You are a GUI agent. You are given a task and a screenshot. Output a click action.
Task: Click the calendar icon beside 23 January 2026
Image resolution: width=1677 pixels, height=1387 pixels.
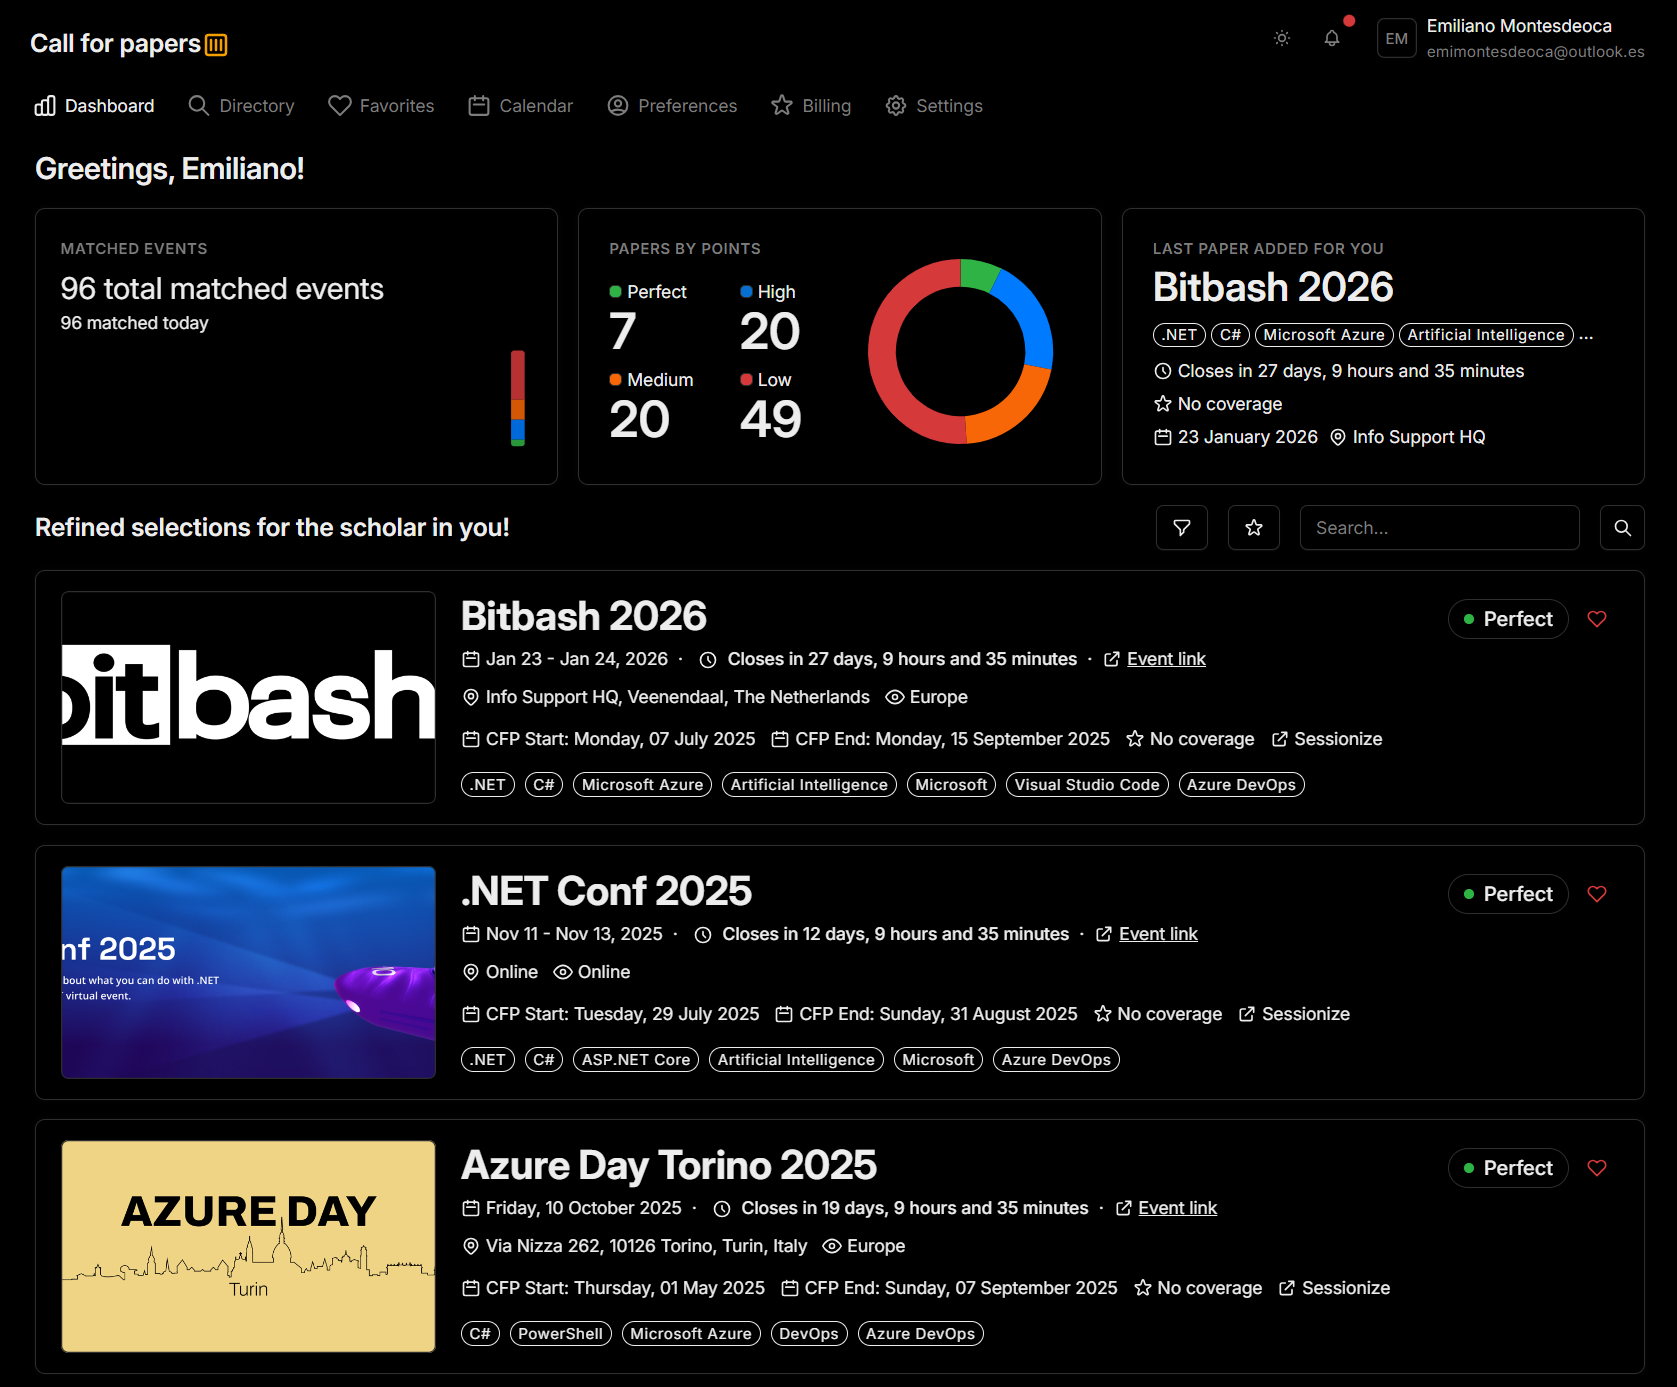(1163, 437)
